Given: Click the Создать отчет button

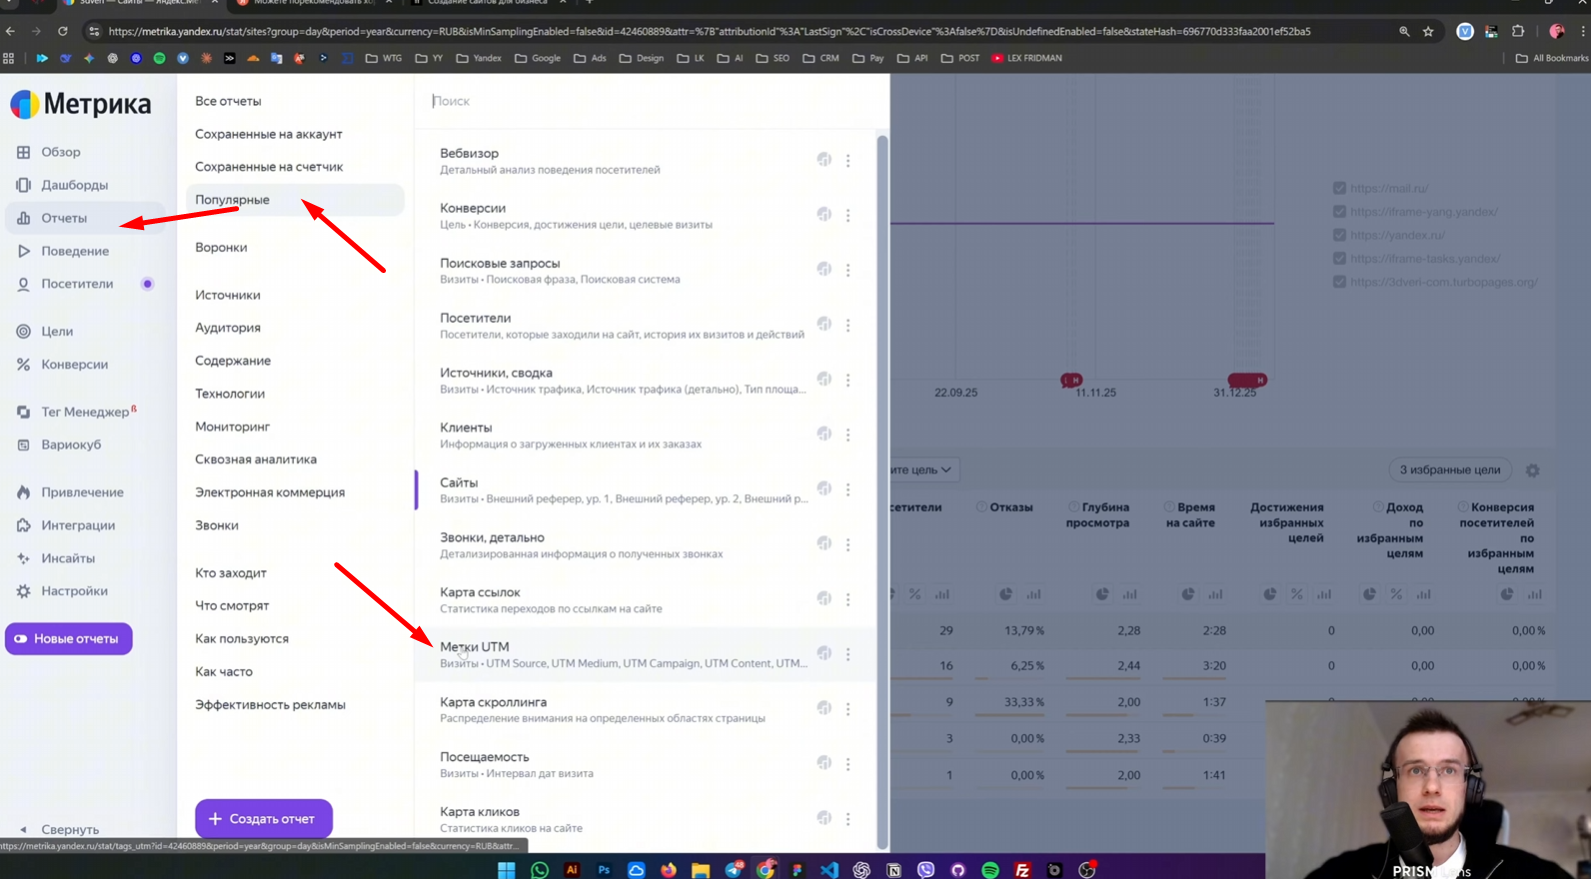Looking at the screenshot, I should (263, 819).
